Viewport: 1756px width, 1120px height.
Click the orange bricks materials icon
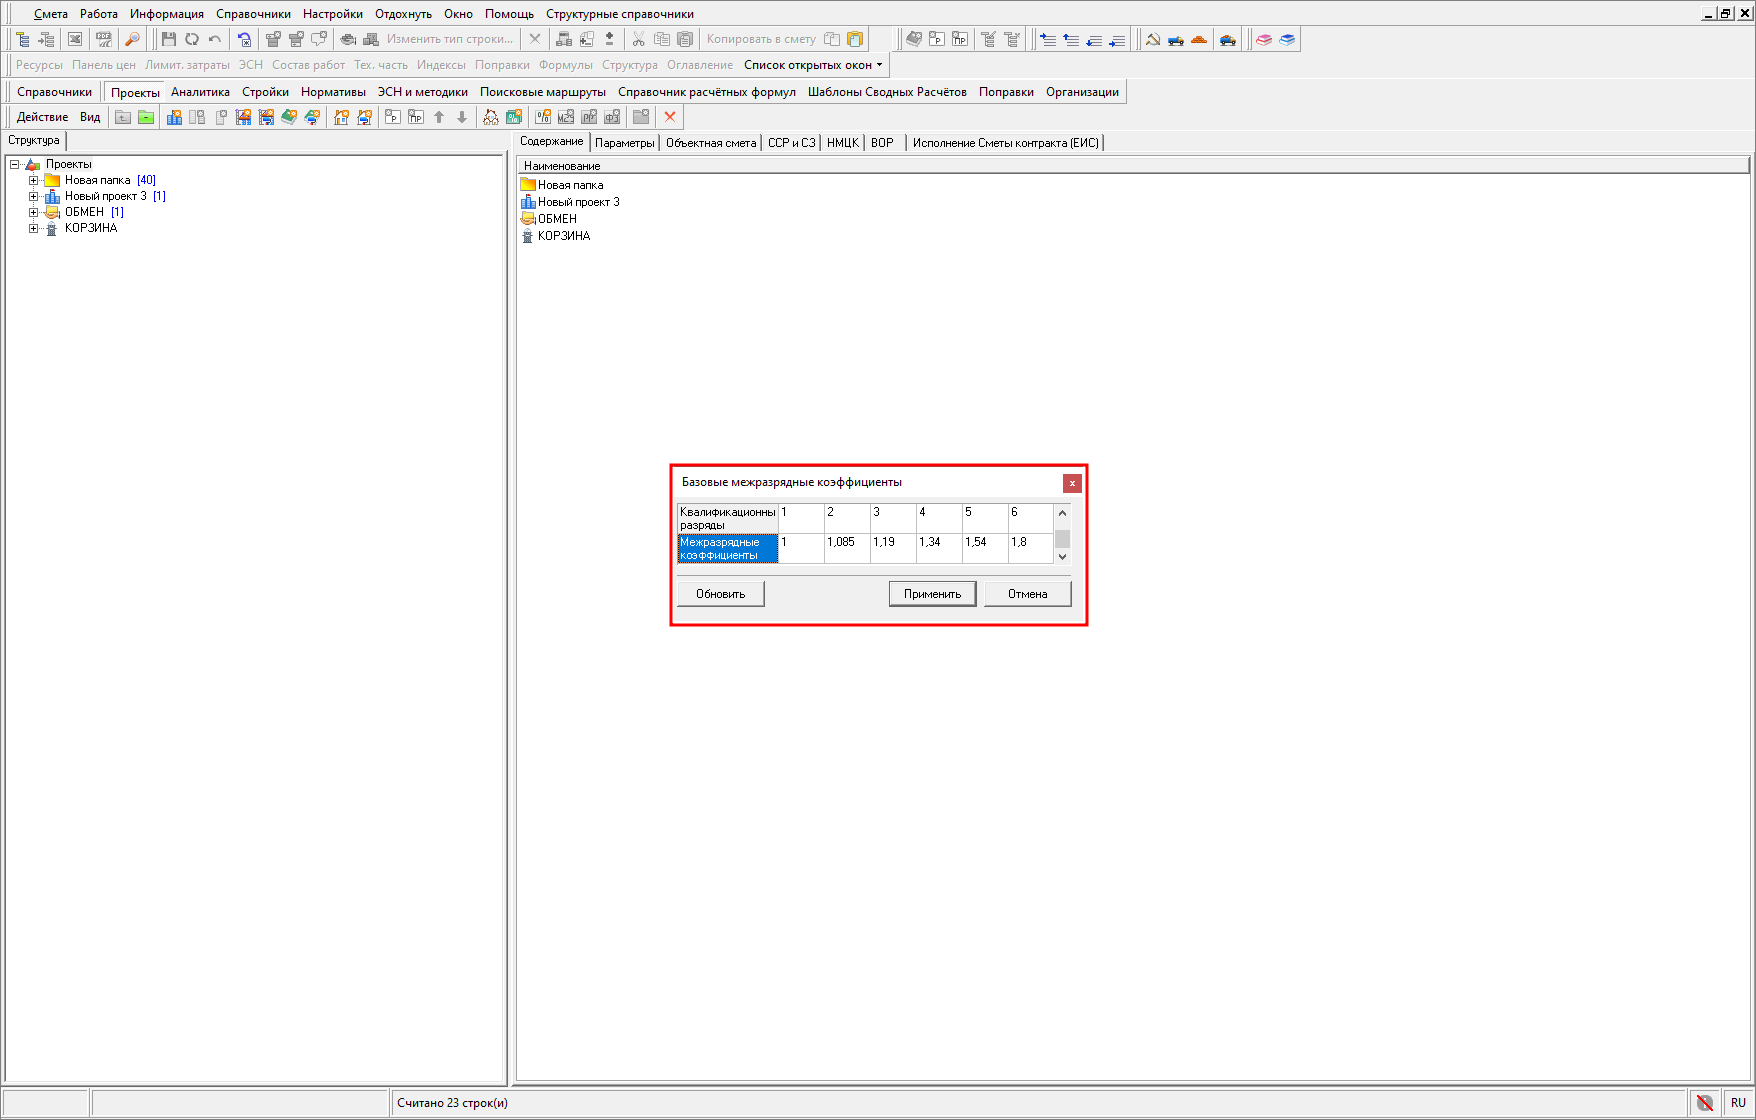pyautogui.click(x=1199, y=39)
